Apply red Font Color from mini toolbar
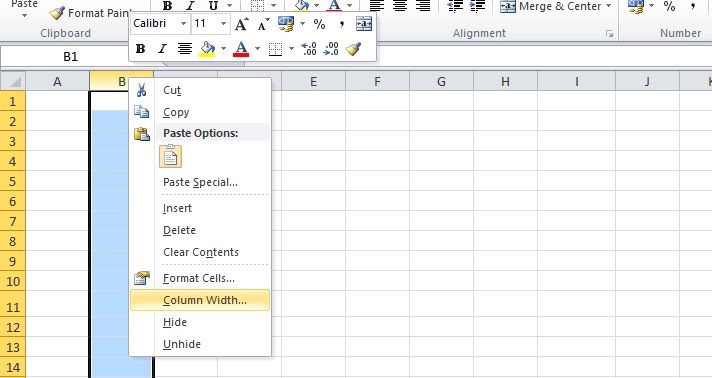 (241, 49)
